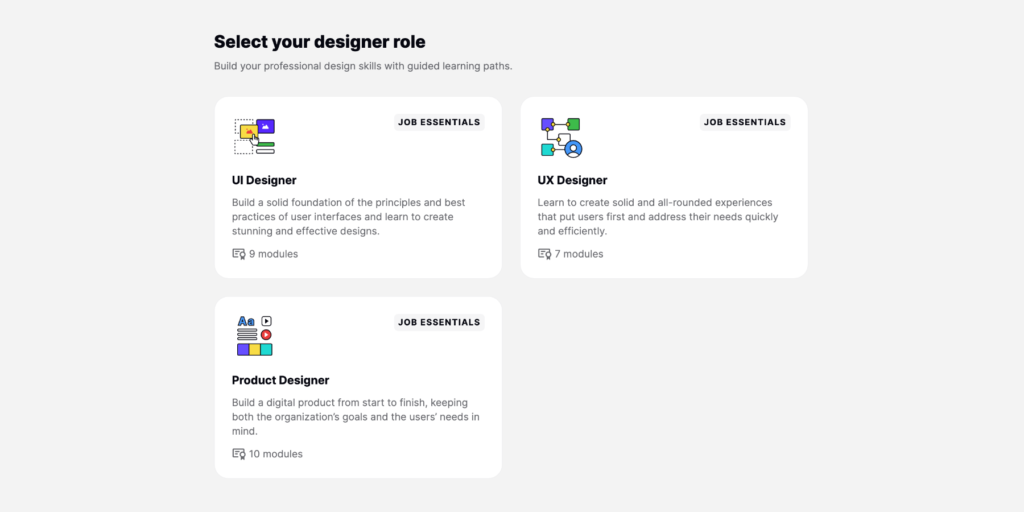Click the 9 modules label

point(273,254)
